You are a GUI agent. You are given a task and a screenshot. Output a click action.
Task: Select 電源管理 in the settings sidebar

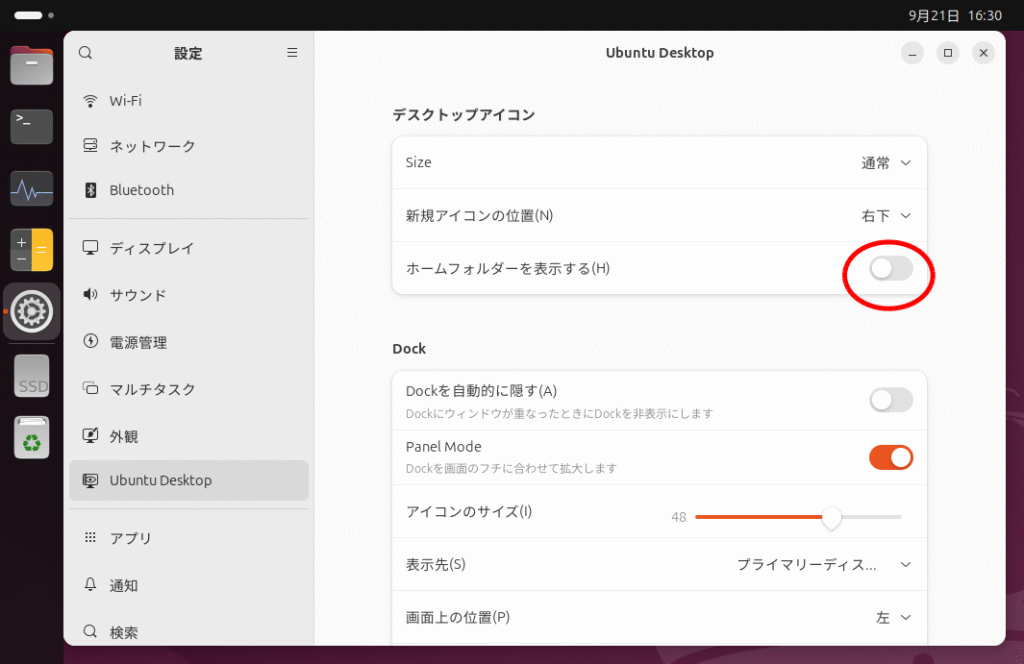click(189, 341)
